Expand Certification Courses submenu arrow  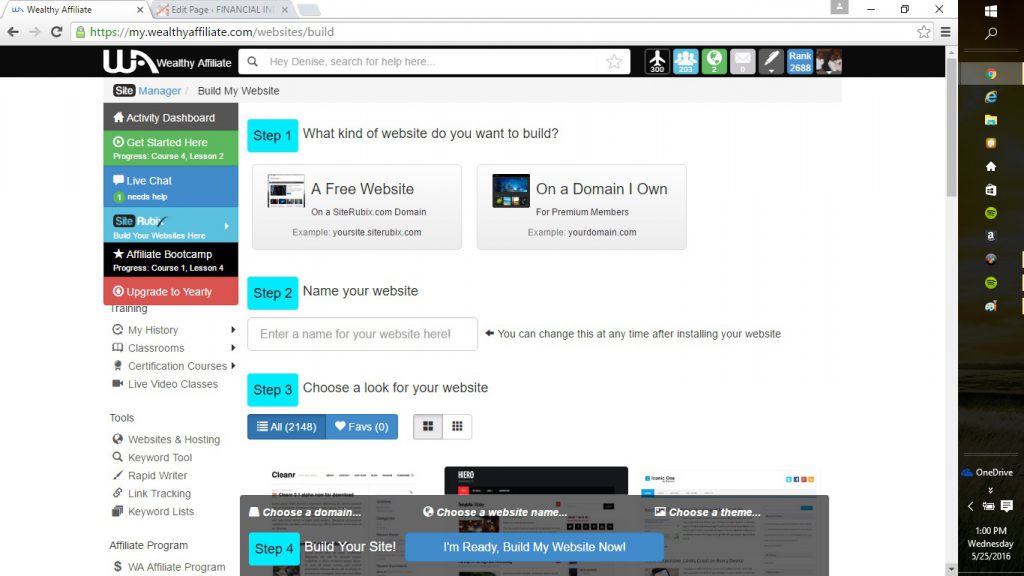tap(233, 366)
